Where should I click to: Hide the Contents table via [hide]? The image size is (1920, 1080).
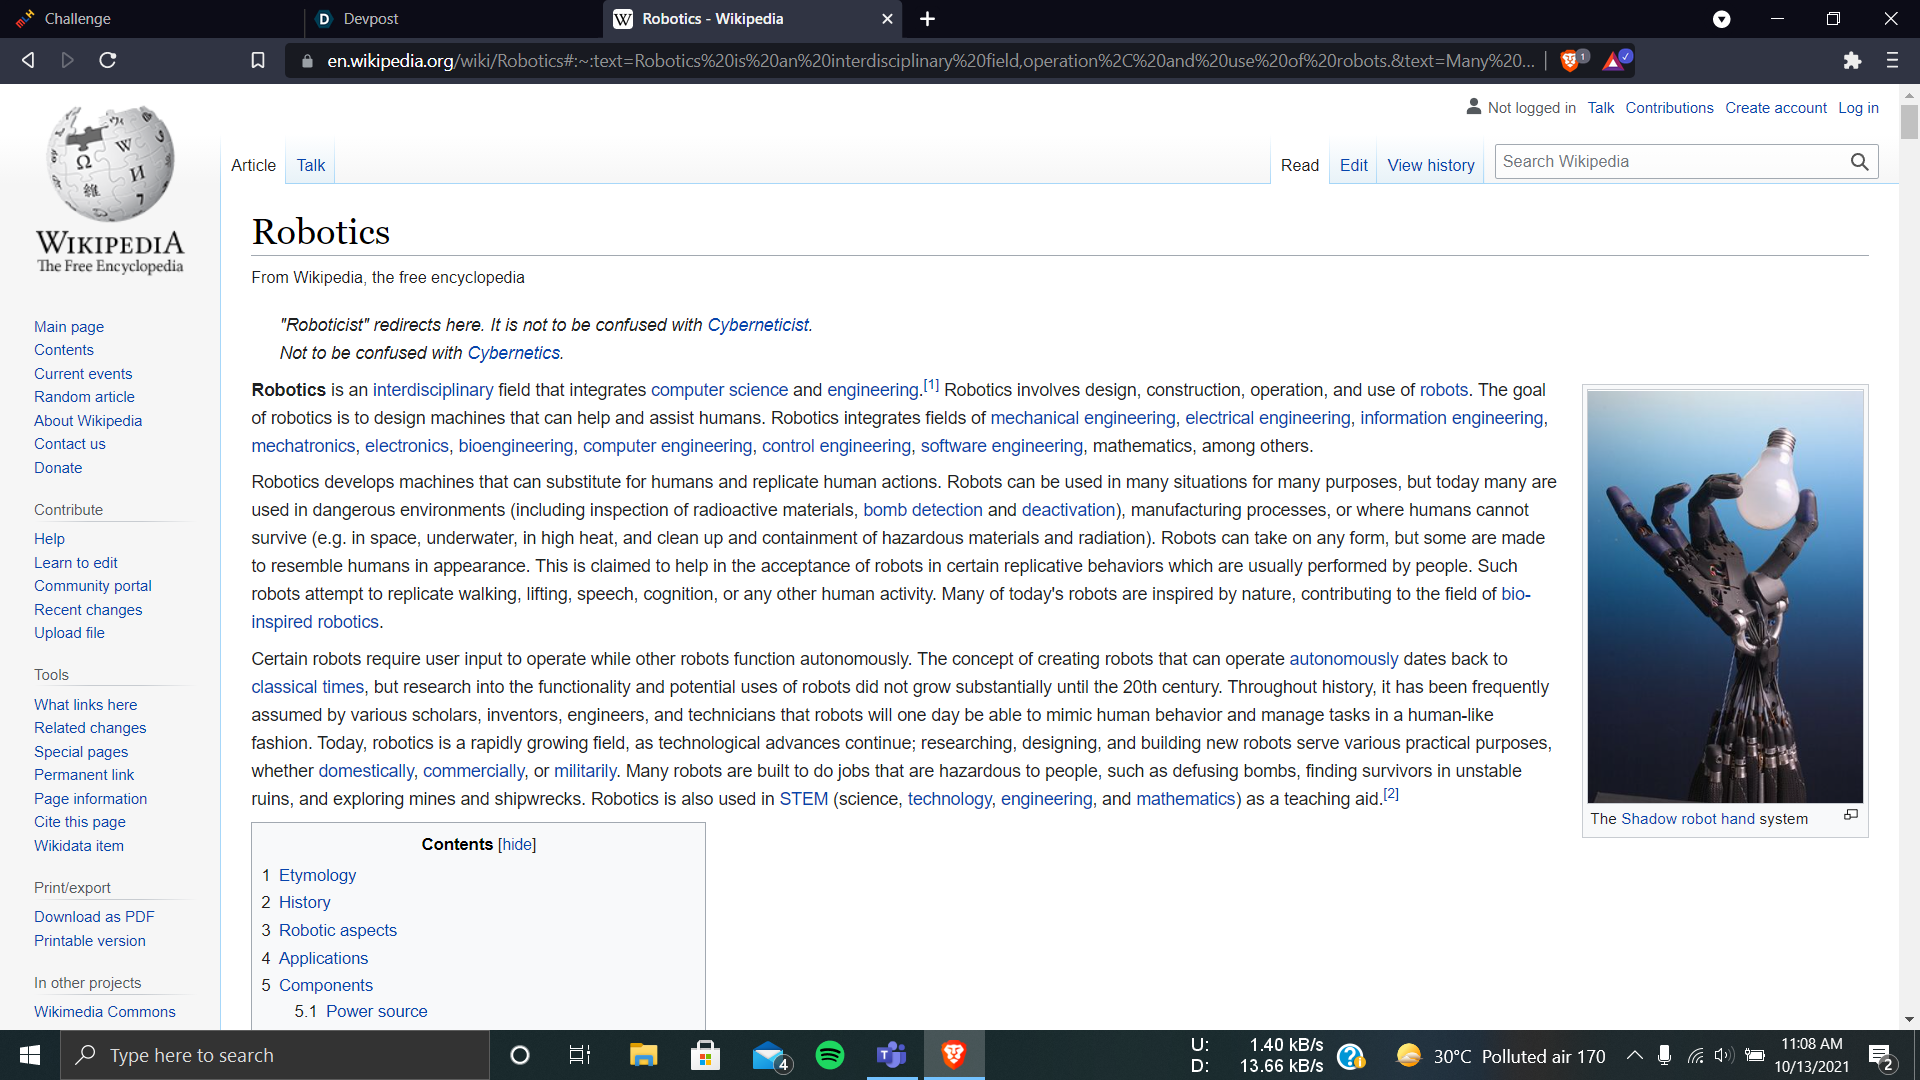pos(517,844)
